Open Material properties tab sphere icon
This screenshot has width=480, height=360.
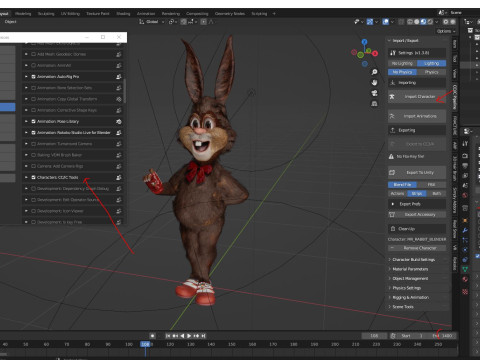coord(465,279)
